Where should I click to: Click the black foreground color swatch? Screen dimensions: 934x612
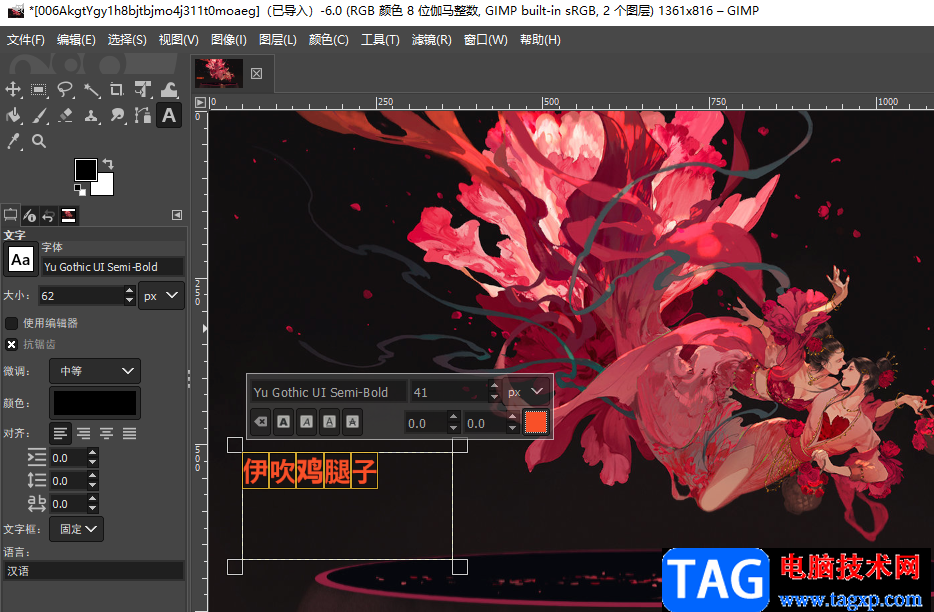click(x=85, y=170)
